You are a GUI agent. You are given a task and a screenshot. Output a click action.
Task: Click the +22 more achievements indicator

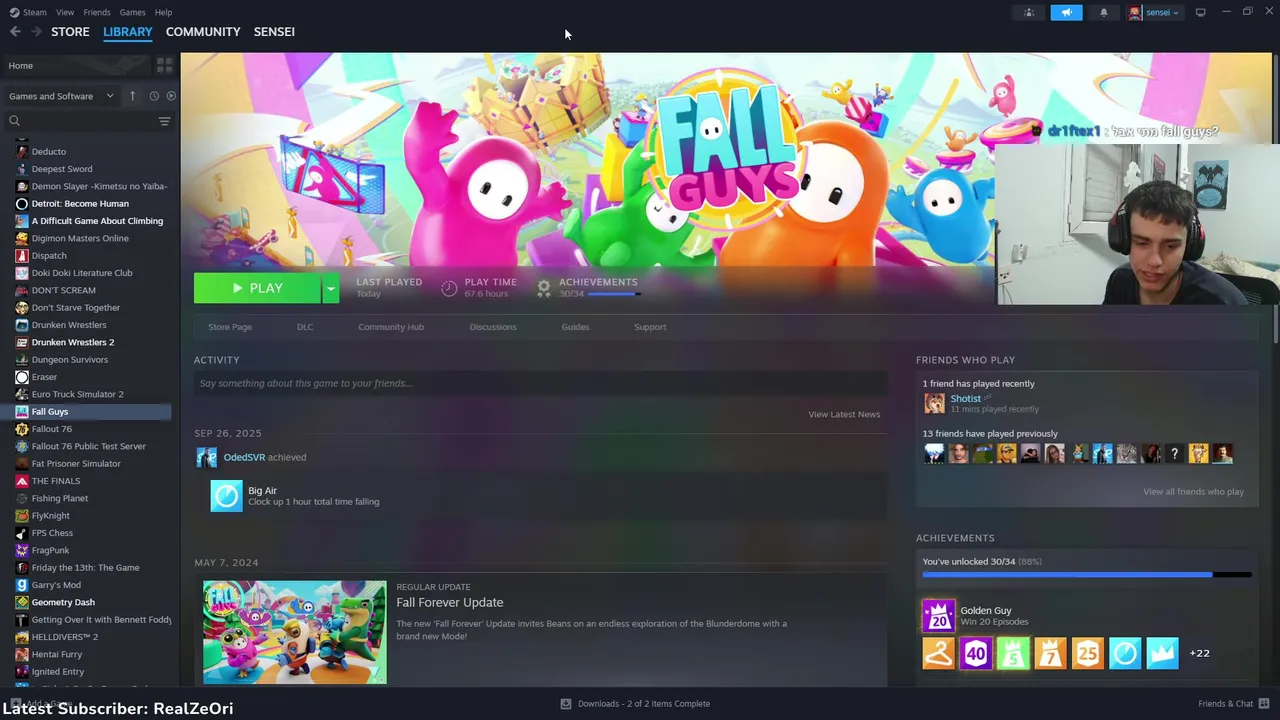[1199, 653]
